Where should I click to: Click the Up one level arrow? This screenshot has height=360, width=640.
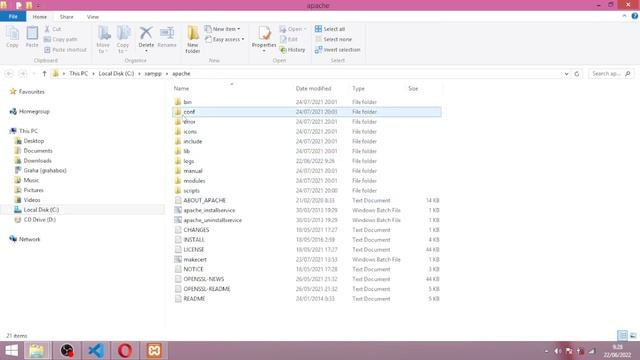pos(44,74)
